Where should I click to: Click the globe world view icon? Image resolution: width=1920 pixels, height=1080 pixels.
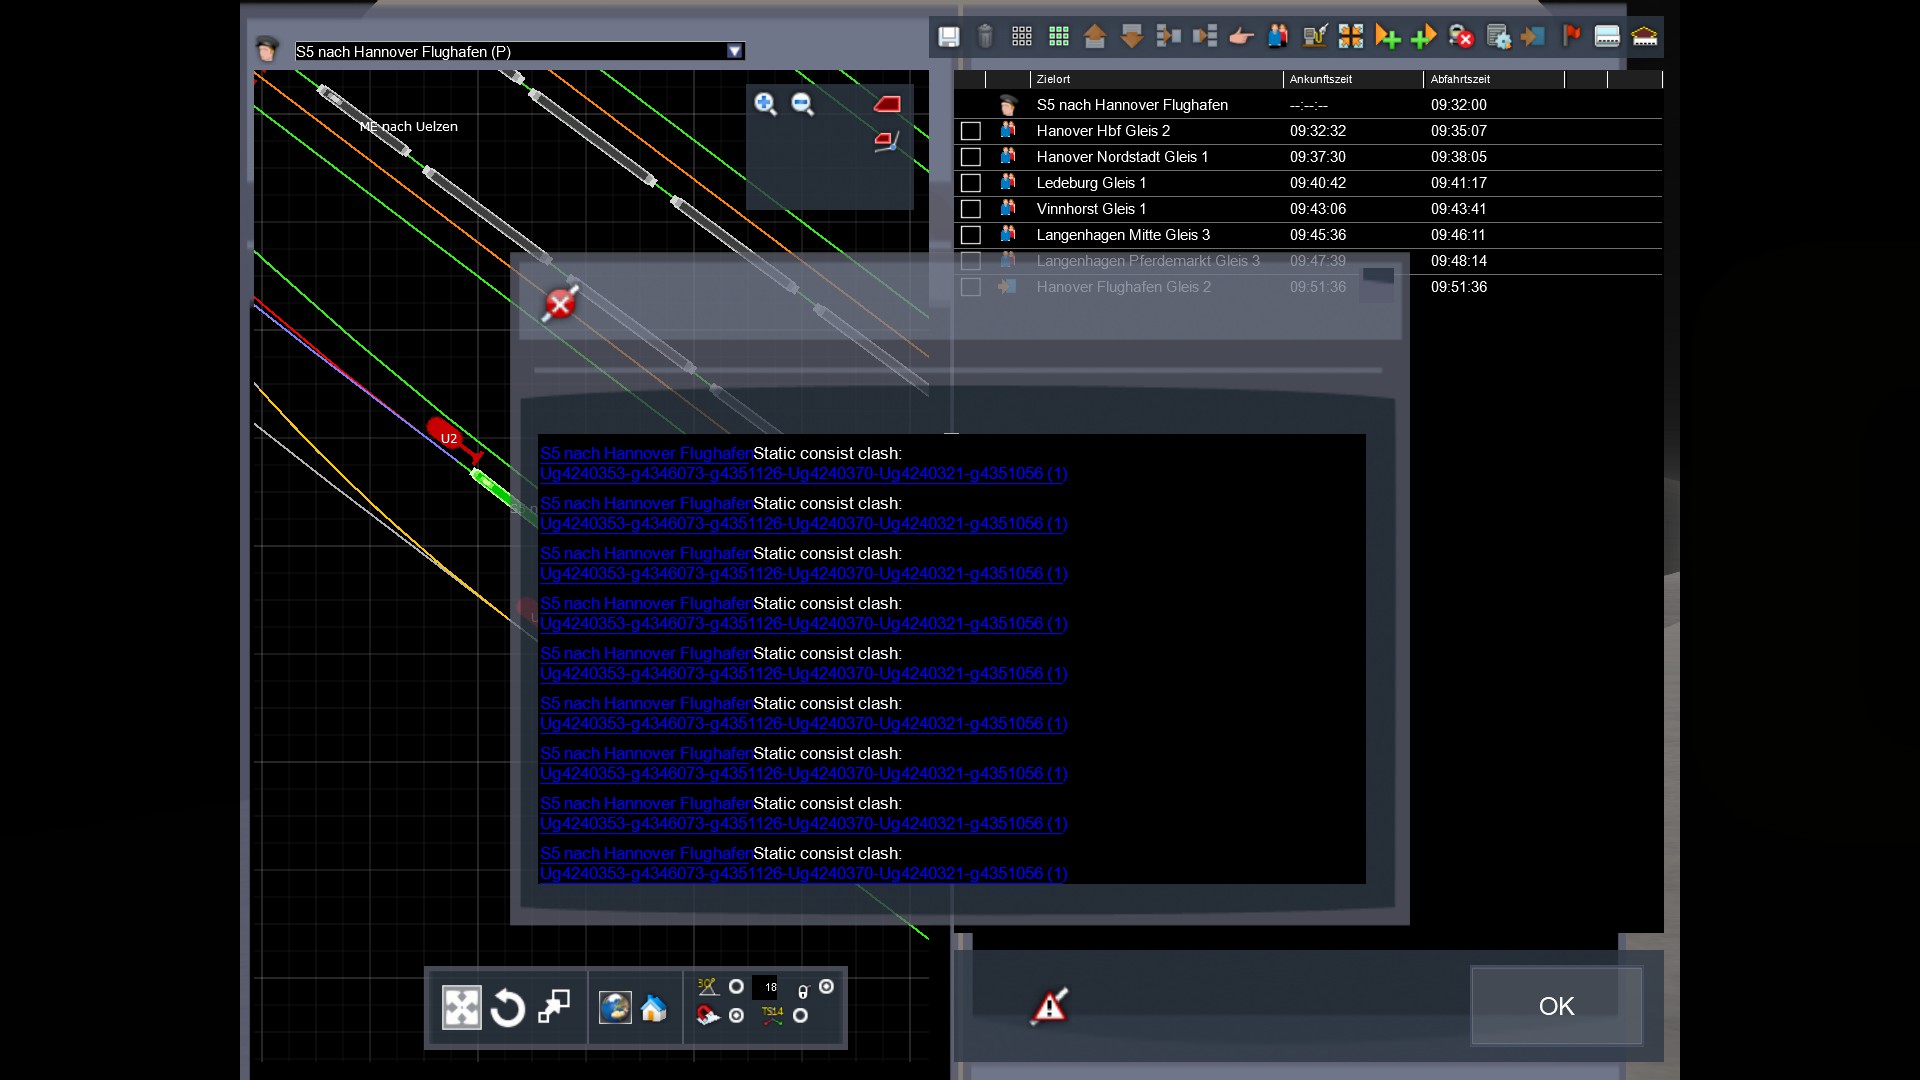[614, 1008]
